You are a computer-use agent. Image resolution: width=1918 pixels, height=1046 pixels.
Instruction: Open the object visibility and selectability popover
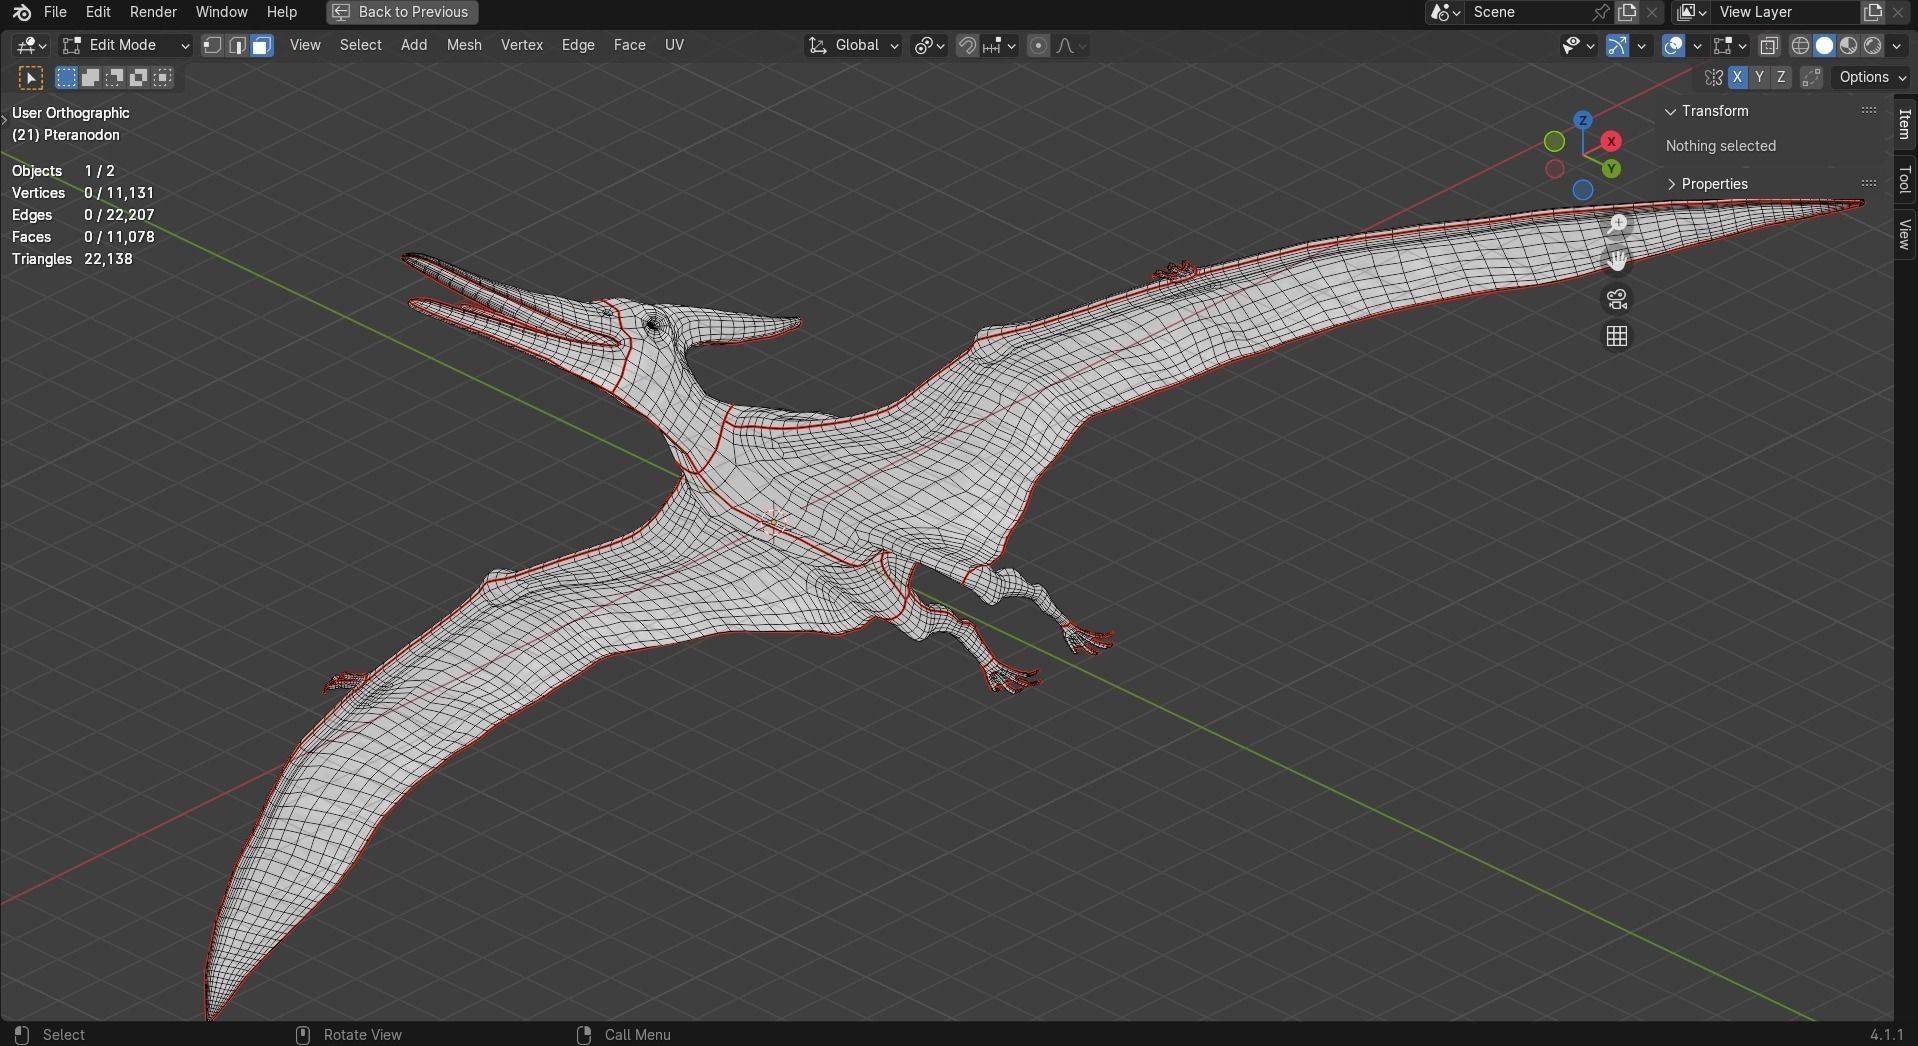(1578, 45)
